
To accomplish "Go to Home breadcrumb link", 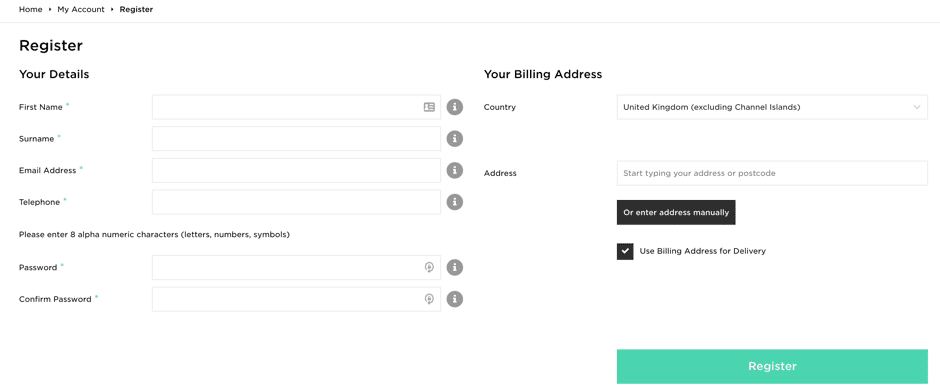I will [x=31, y=10].
